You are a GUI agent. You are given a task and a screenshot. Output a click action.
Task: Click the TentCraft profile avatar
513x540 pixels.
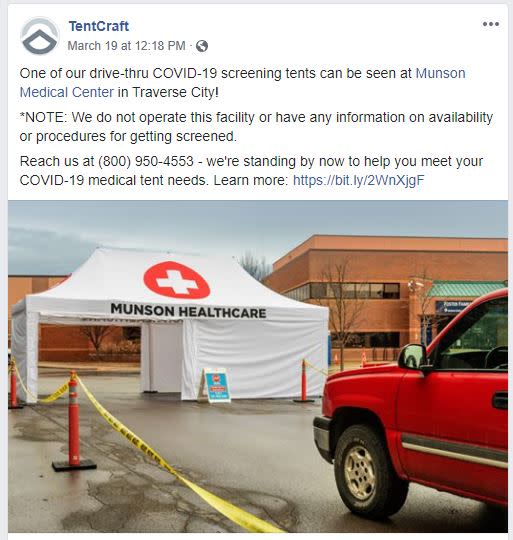[40, 36]
